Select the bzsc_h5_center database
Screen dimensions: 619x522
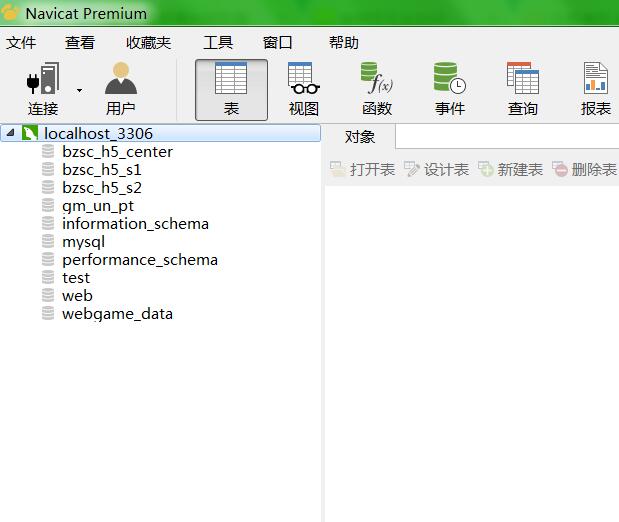[117, 152]
